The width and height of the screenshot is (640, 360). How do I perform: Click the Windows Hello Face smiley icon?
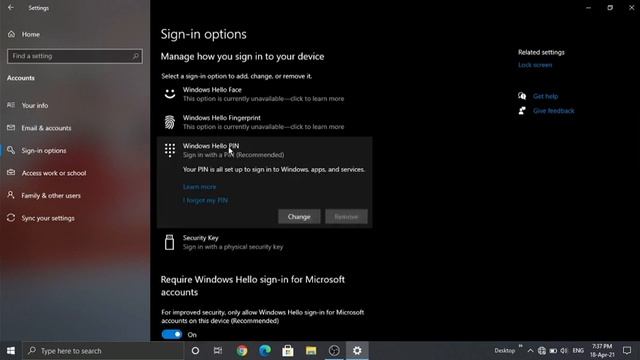170,94
